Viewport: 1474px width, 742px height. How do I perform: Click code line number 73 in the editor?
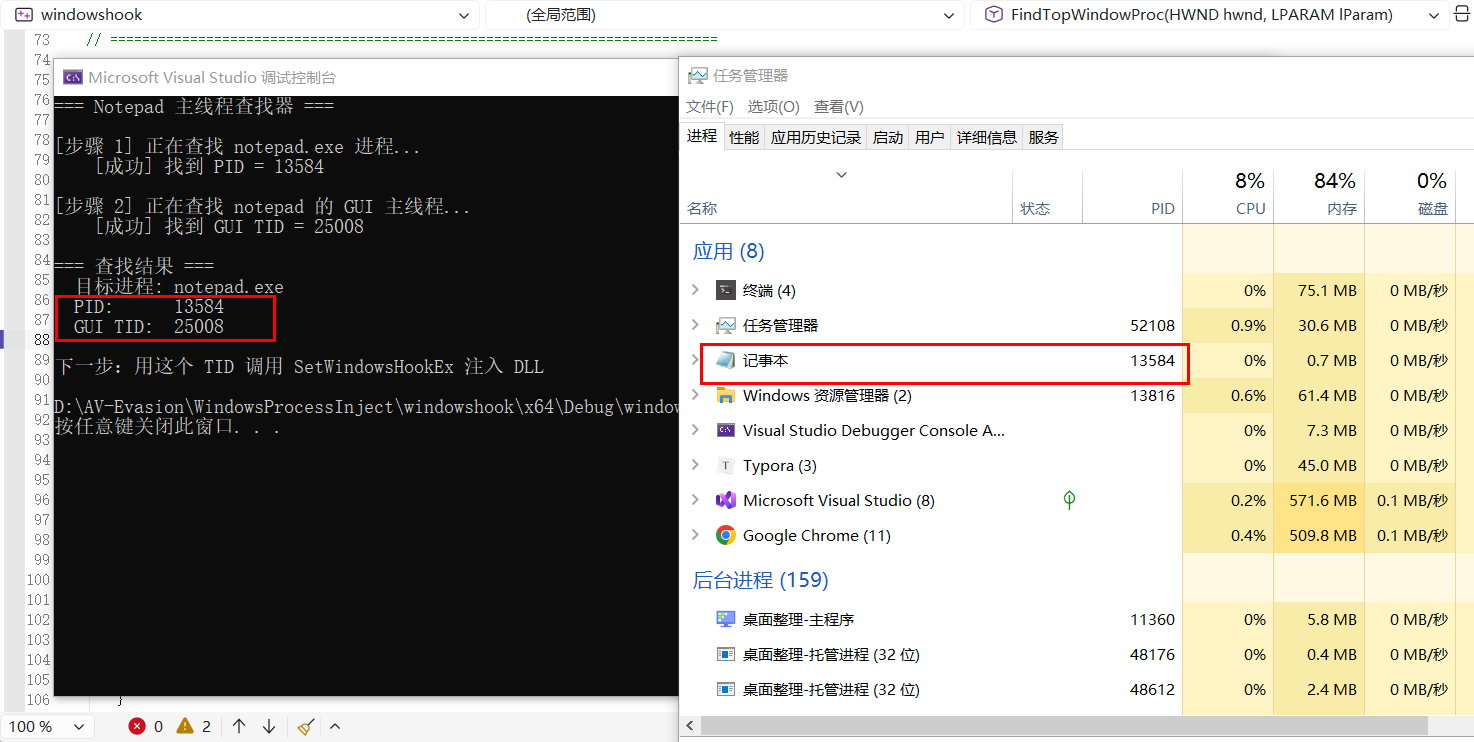40,40
